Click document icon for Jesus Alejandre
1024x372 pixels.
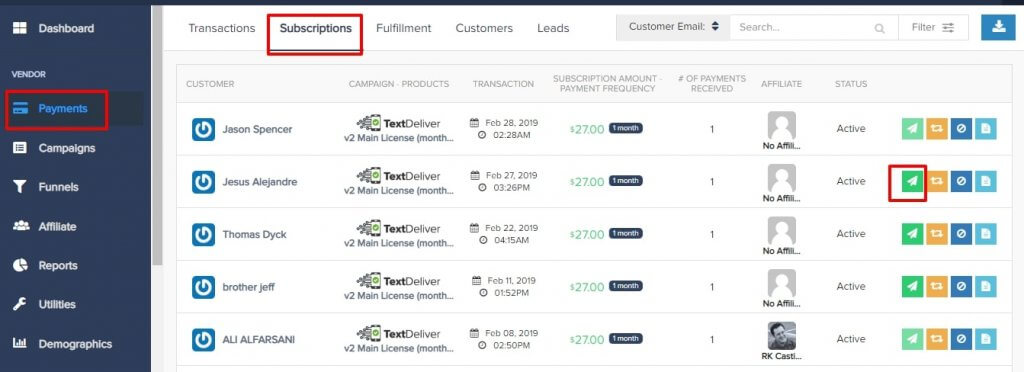point(985,181)
